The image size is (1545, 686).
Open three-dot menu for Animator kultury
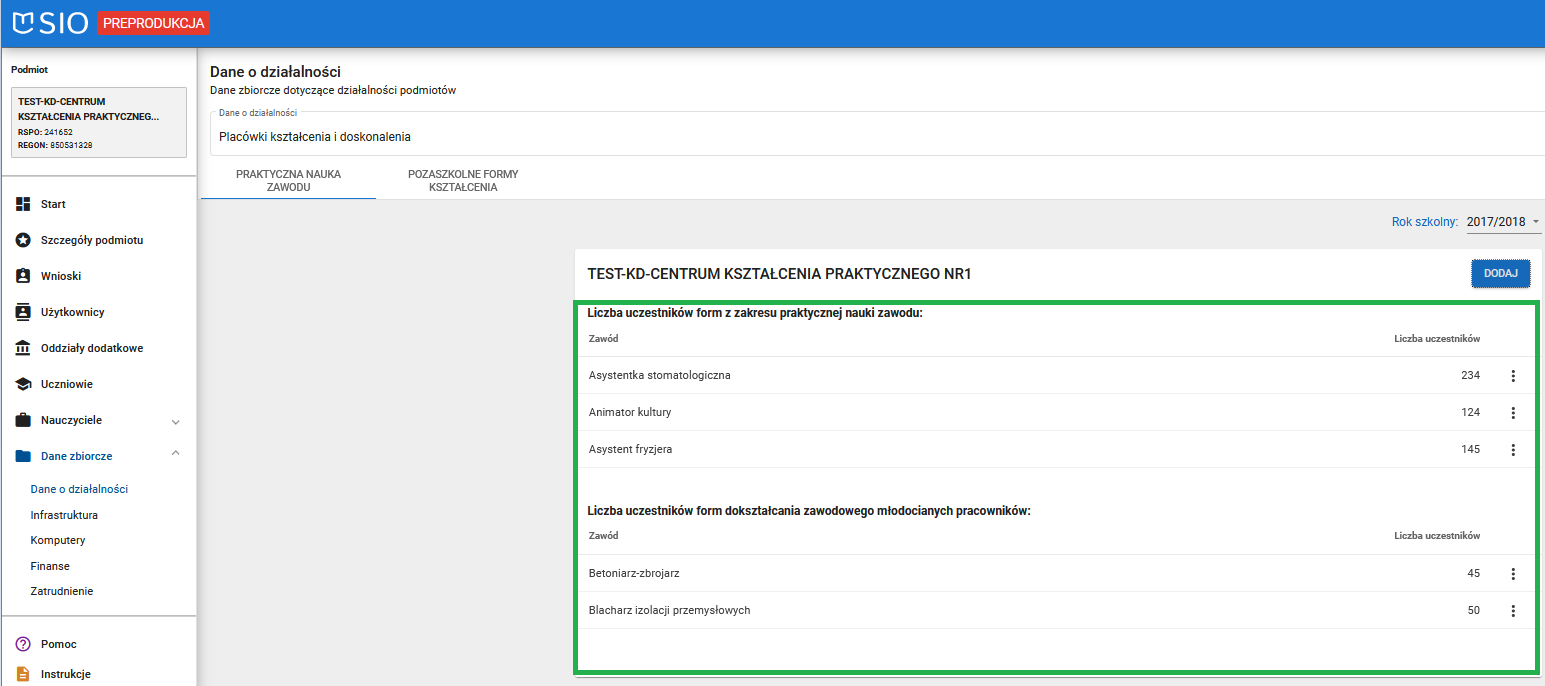coord(1512,413)
